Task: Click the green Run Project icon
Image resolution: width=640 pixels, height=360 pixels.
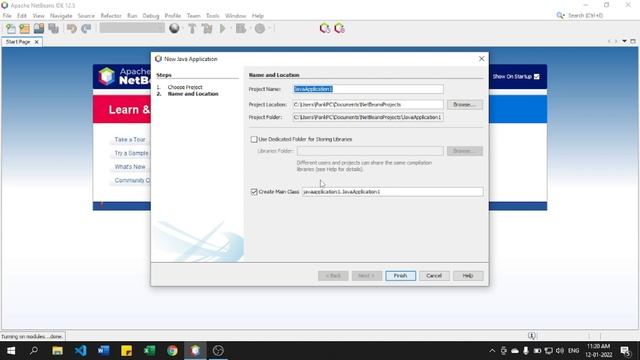Action: [223, 29]
